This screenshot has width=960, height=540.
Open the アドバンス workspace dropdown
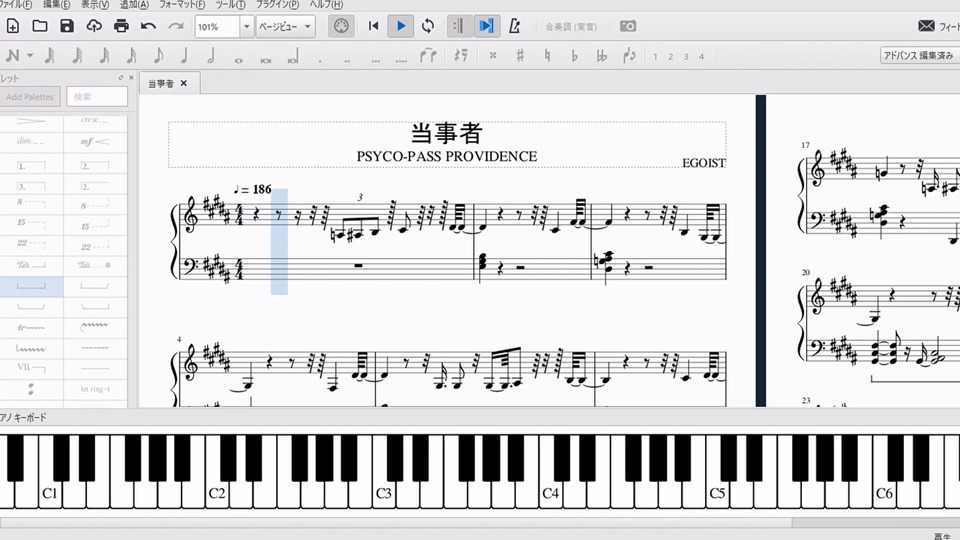point(920,56)
